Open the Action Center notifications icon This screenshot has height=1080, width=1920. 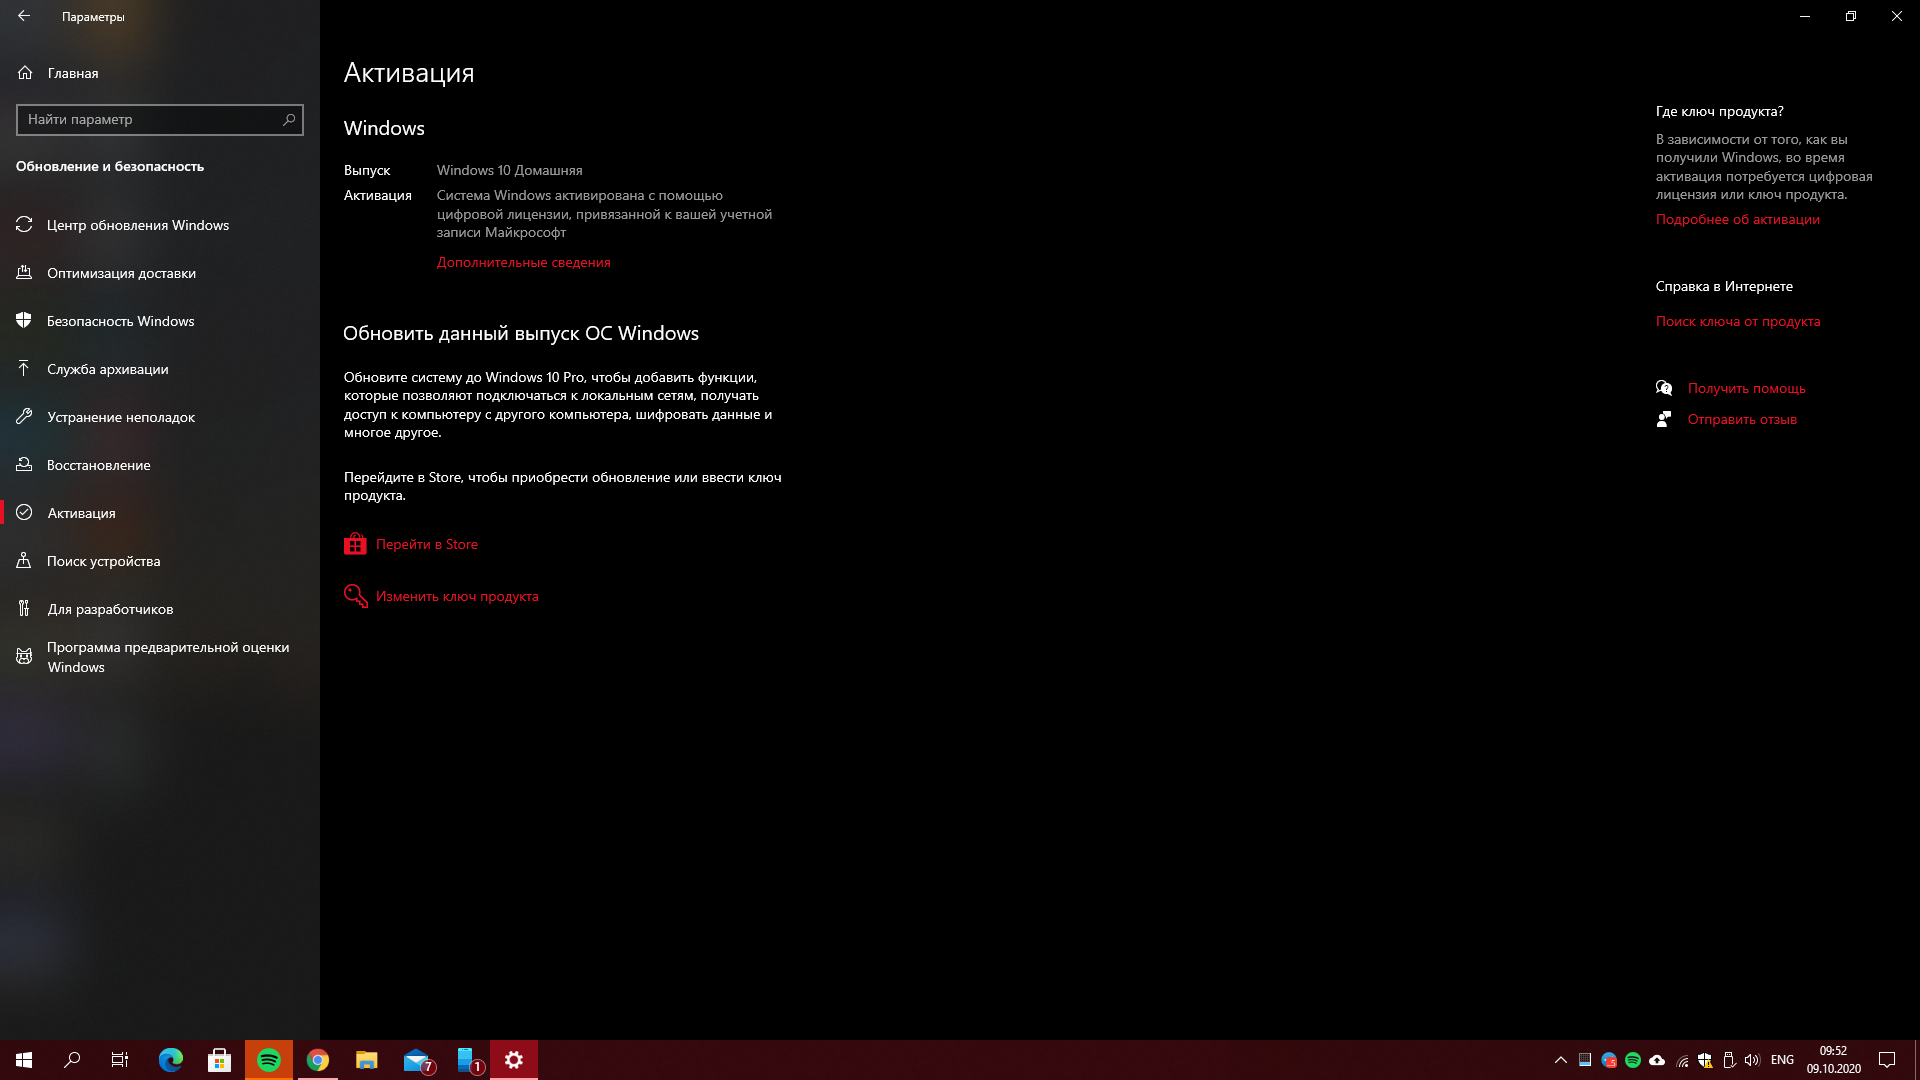pos(1887,1060)
